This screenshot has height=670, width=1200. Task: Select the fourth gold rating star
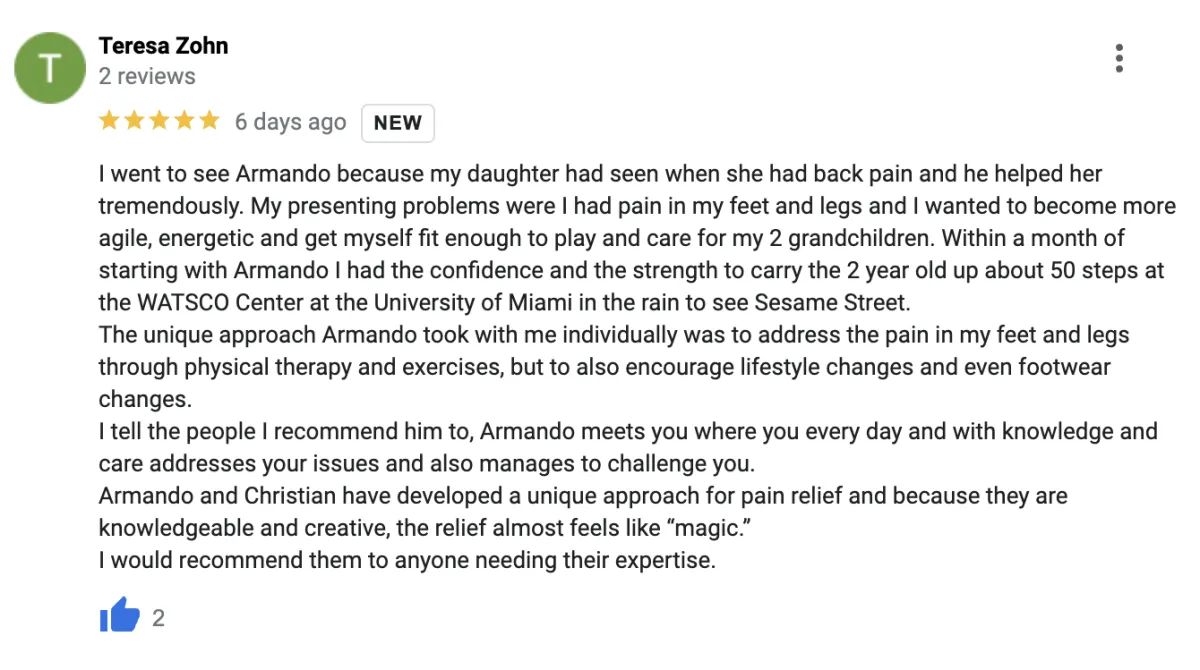[x=184, y=121]
